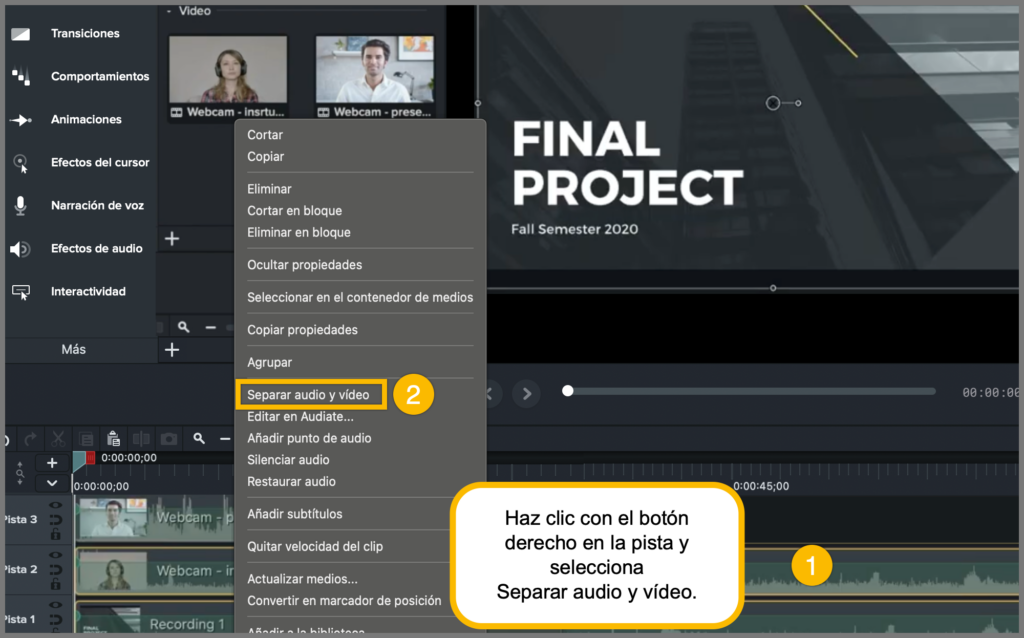
Task: Add a new track with the plus button
Action: coord(52,463)
